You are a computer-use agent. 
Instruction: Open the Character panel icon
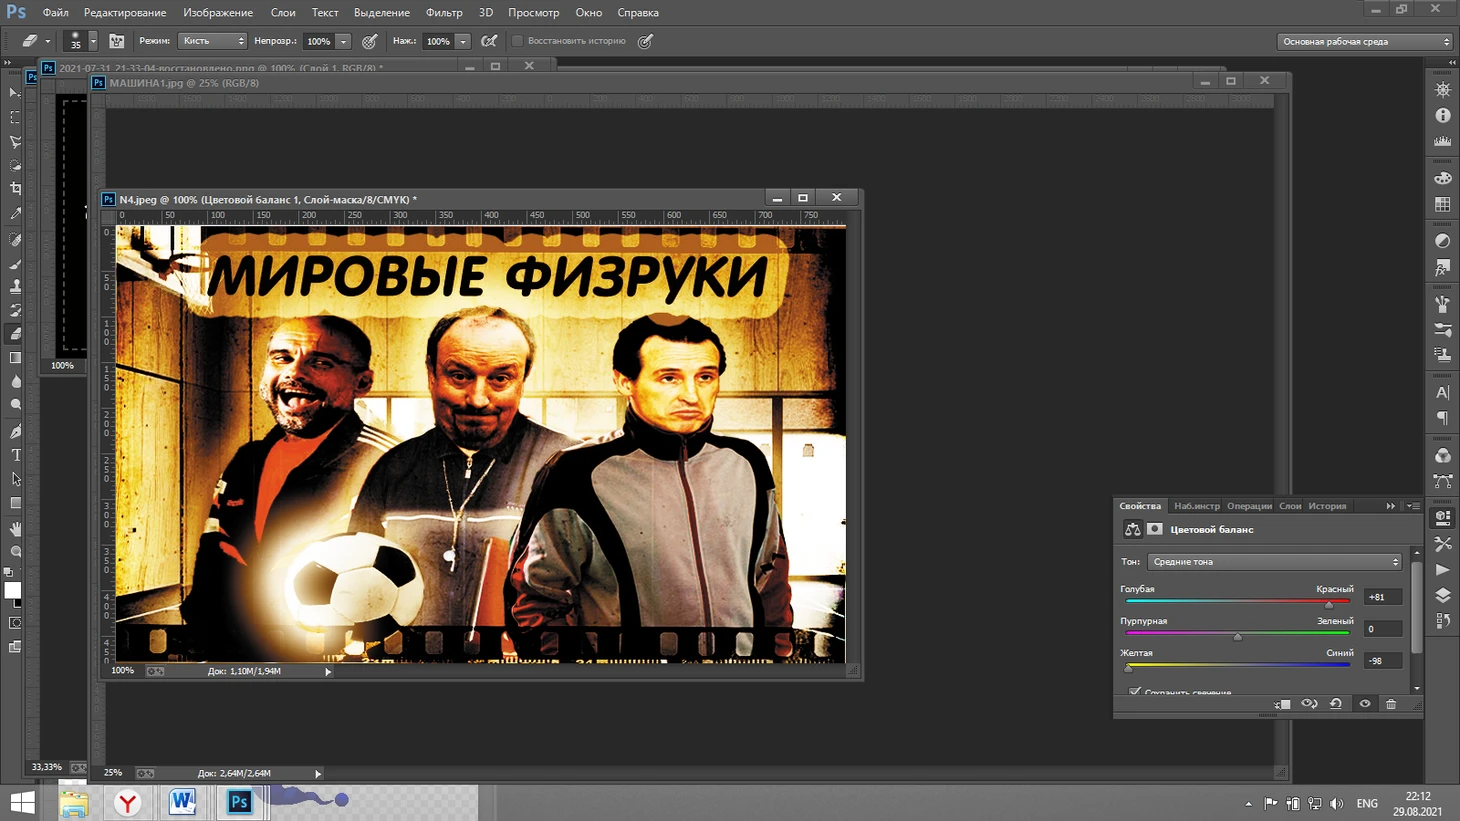1442,393
